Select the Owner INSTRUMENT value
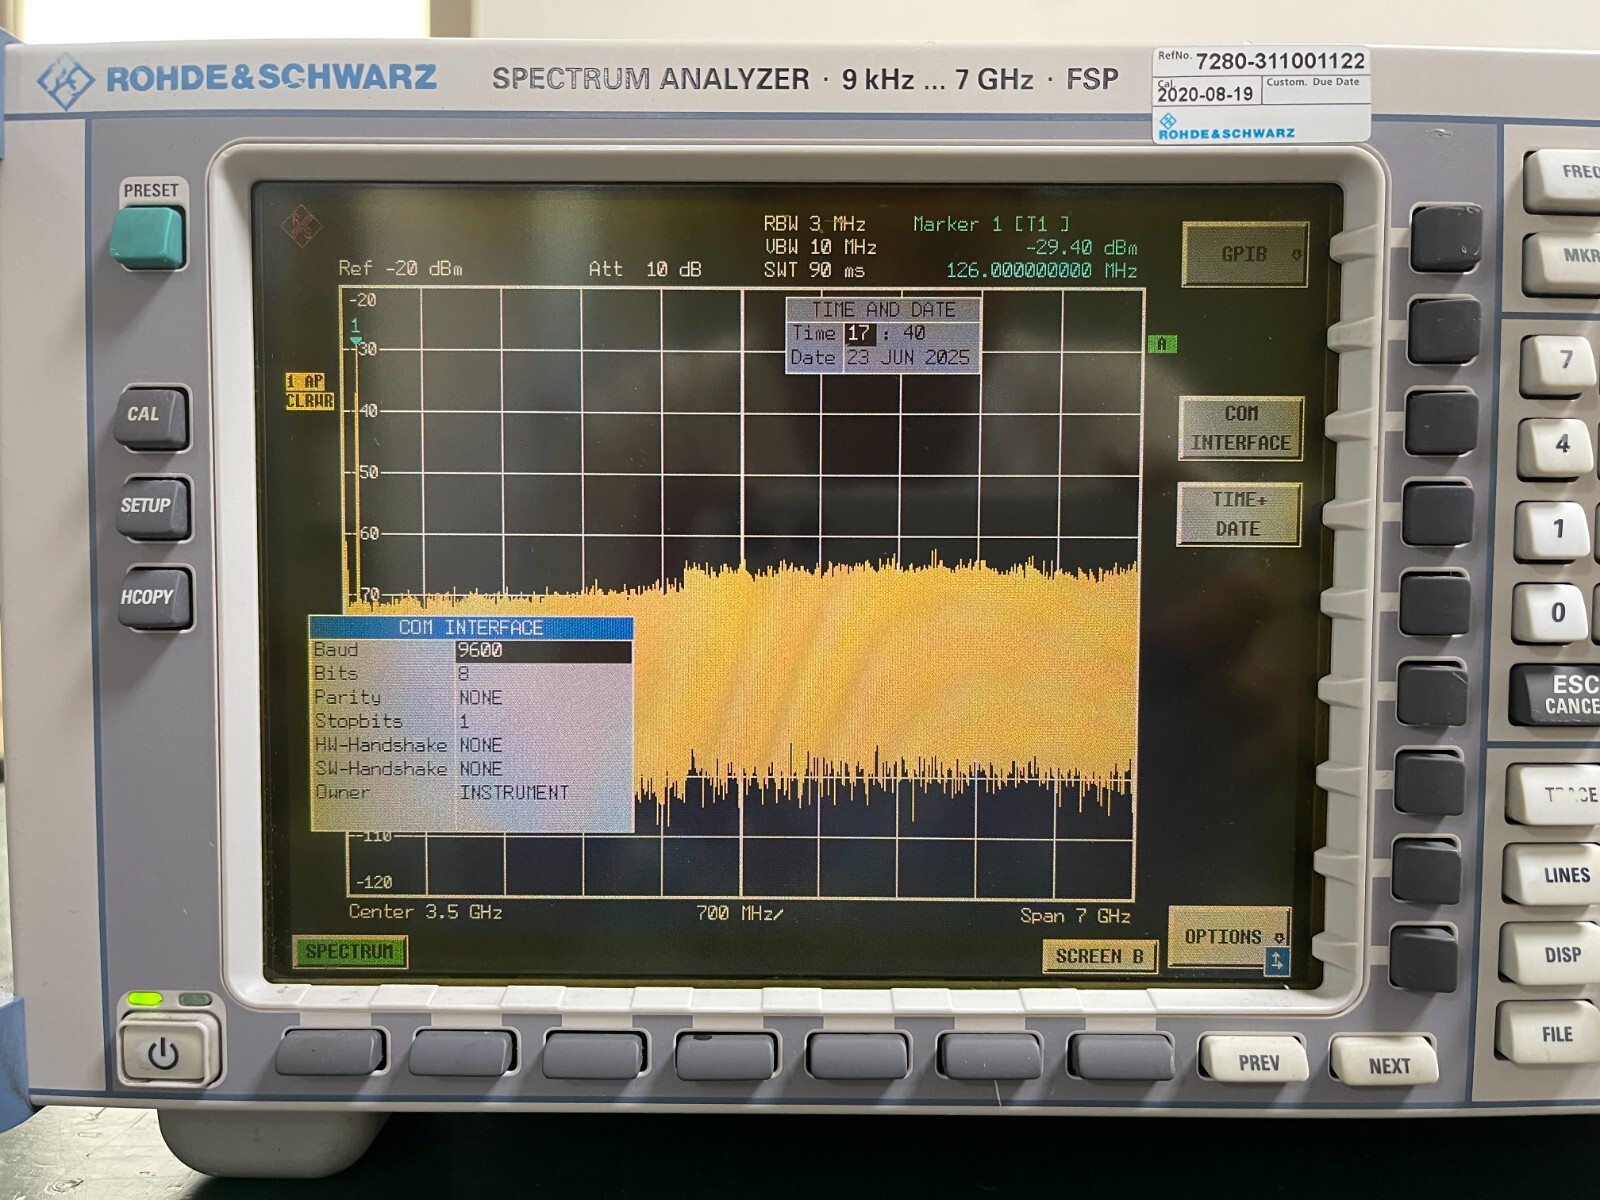The width and height of the screenshot is (1600, 1200). click(514, 793)
